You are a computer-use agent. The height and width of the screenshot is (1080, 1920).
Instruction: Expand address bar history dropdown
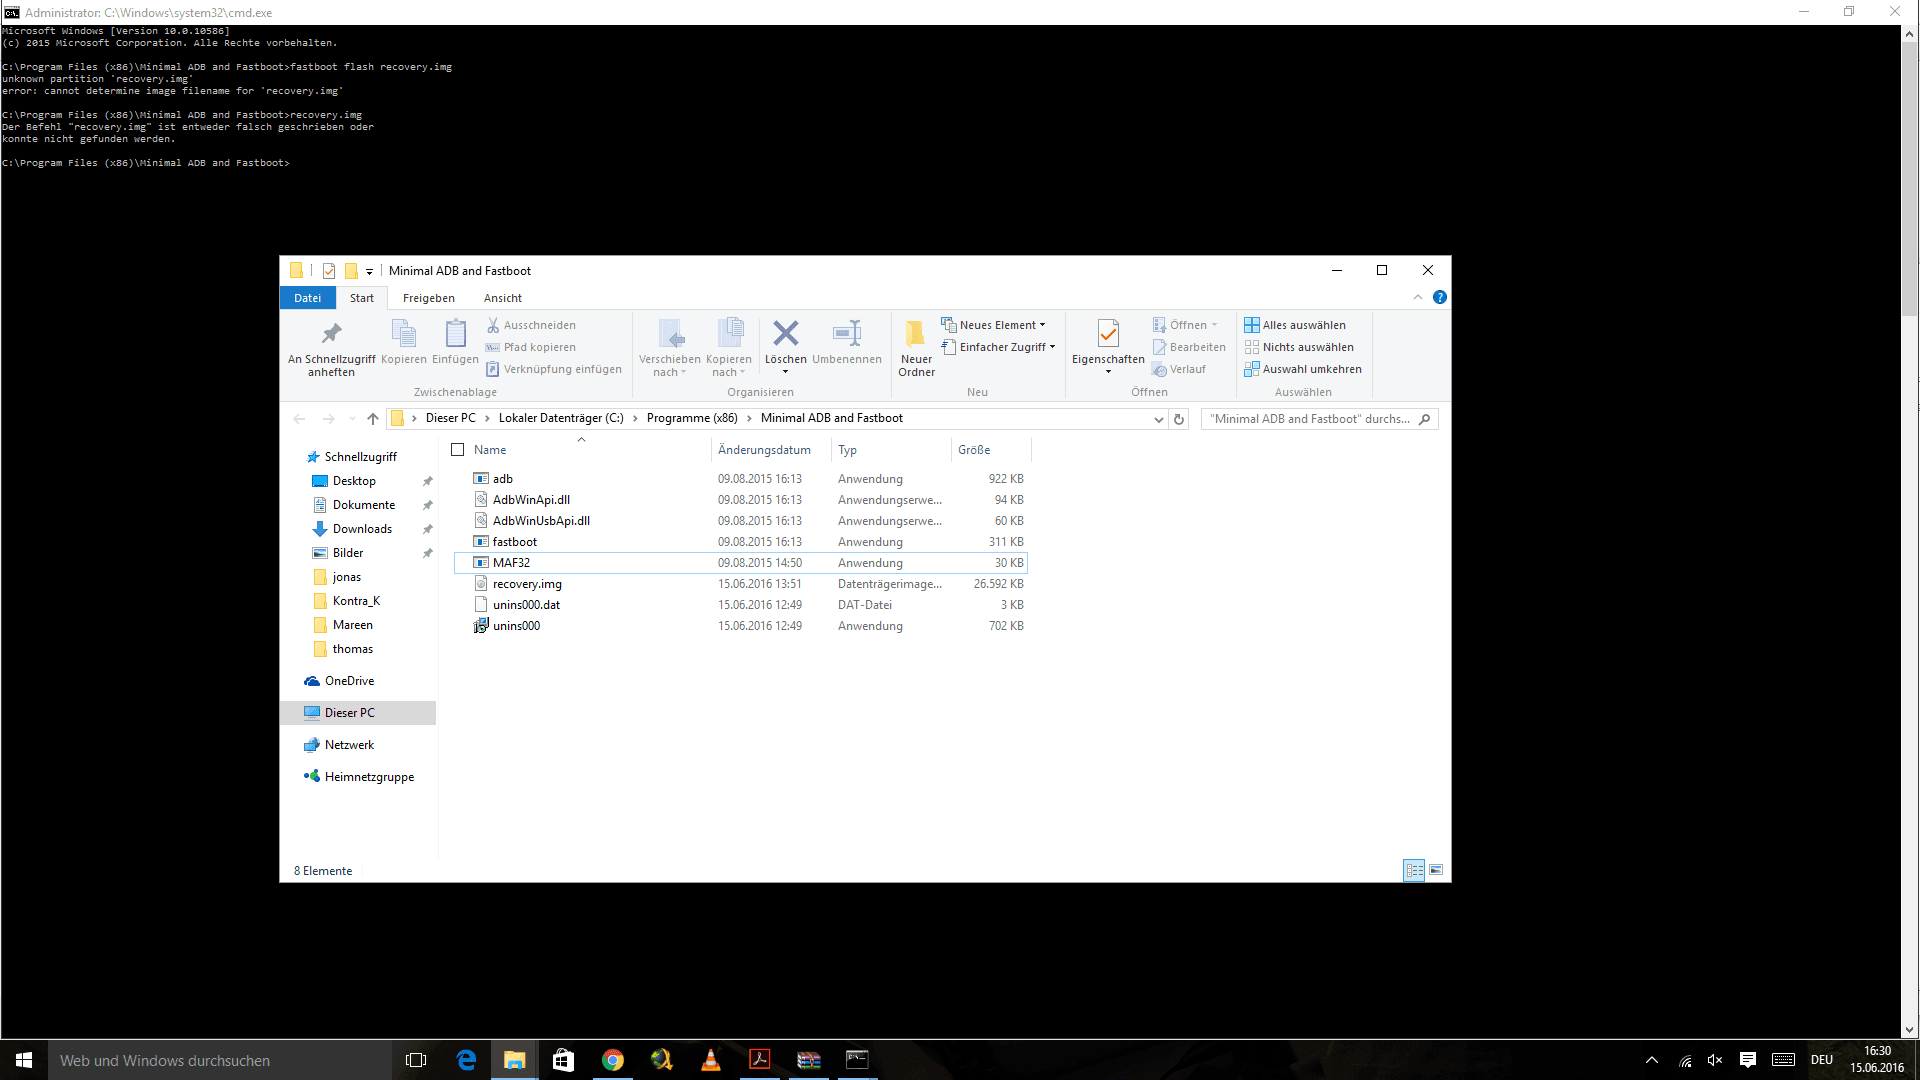click(1158, 419)
